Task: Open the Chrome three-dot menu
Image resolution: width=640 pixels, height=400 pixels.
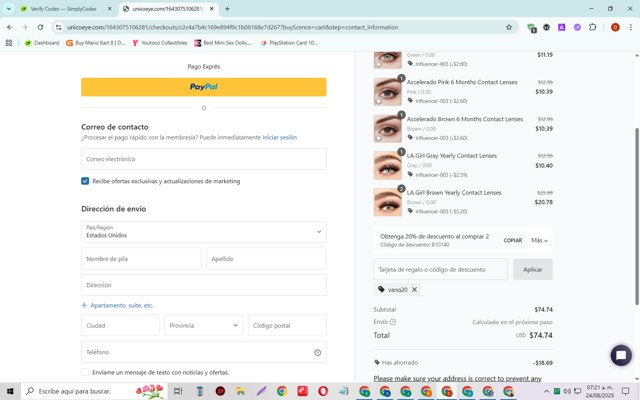Action: [x=631, y=27]
